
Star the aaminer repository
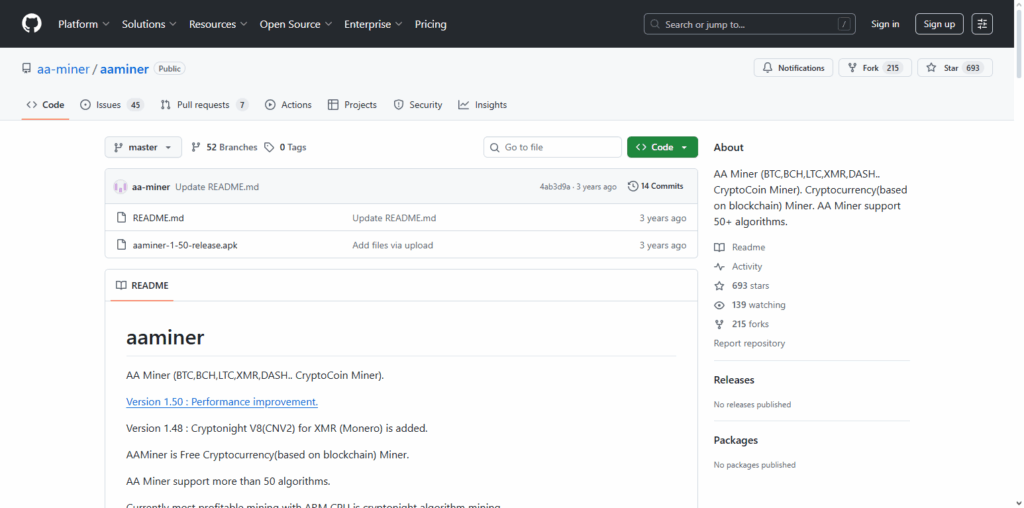click(x=944, y=68)
